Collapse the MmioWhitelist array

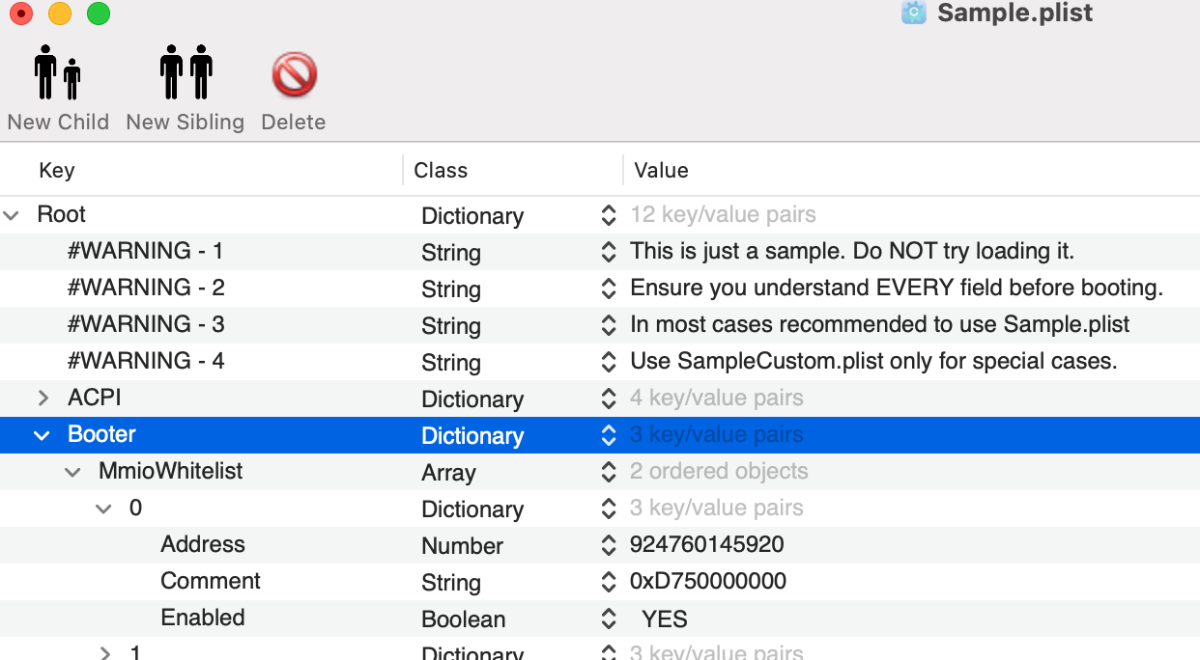[x=73, y=472]
